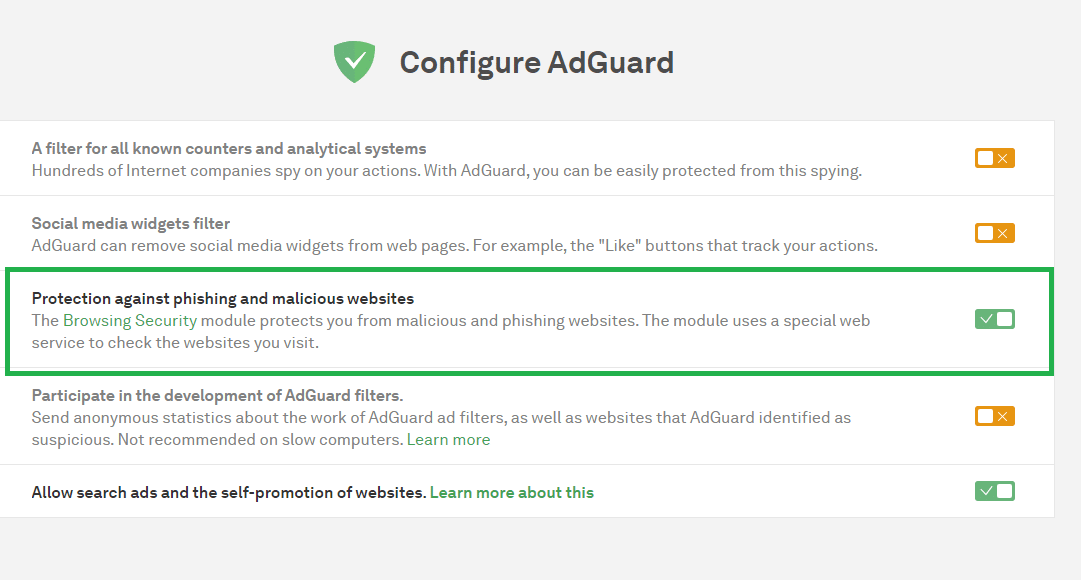Enable the counters and analytical systems filter
This screenshot has width=1081, height=580.
[994, 158]
